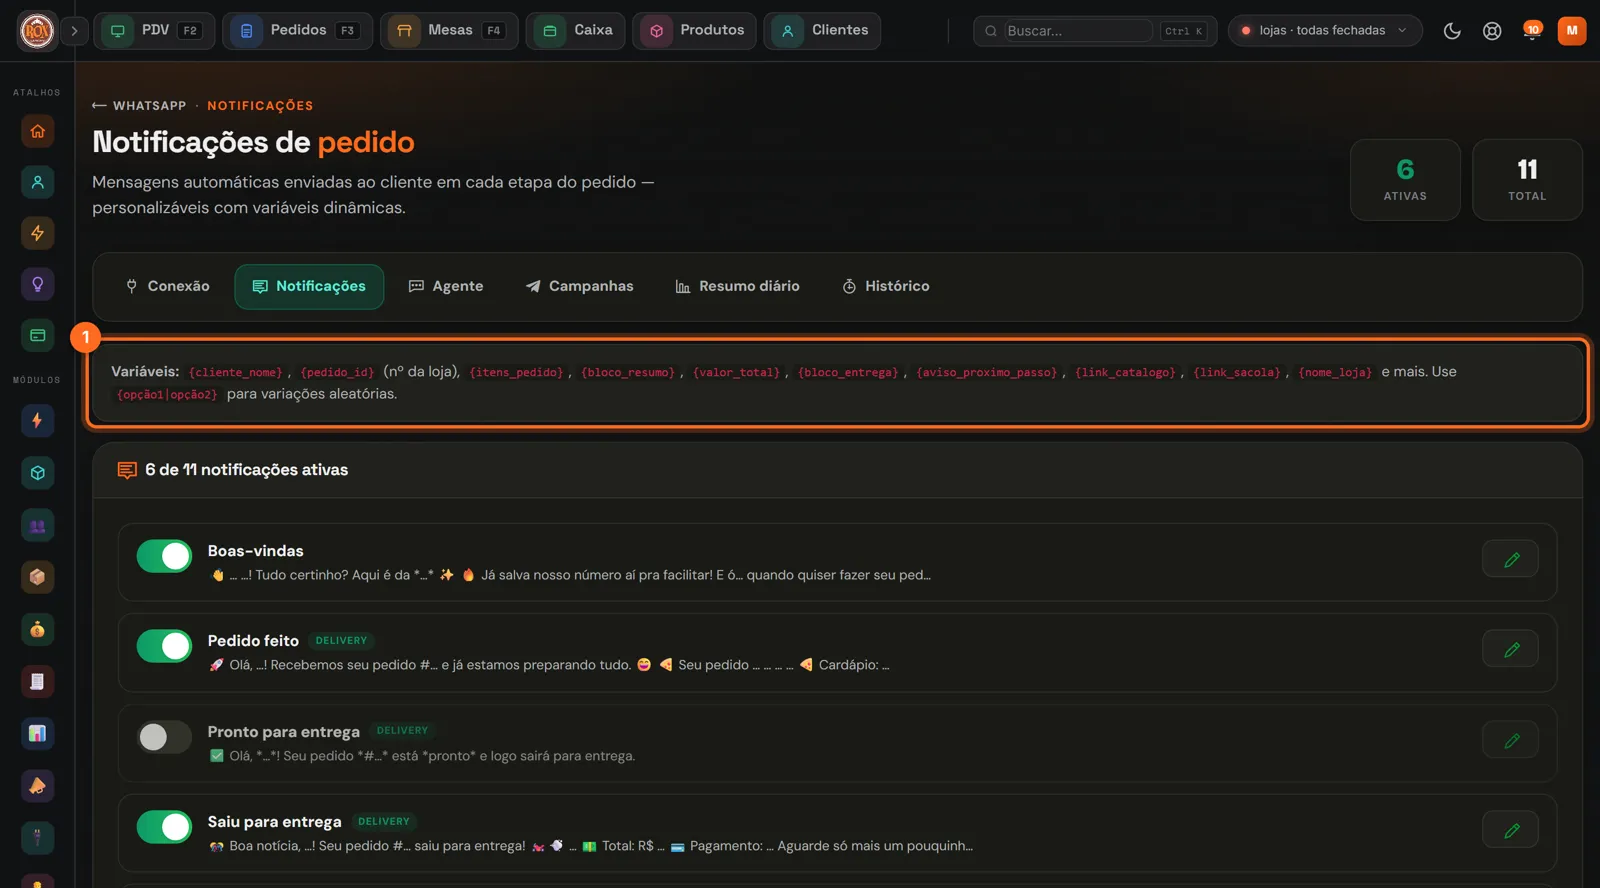Click the megaphone module icon

[37, 785]
